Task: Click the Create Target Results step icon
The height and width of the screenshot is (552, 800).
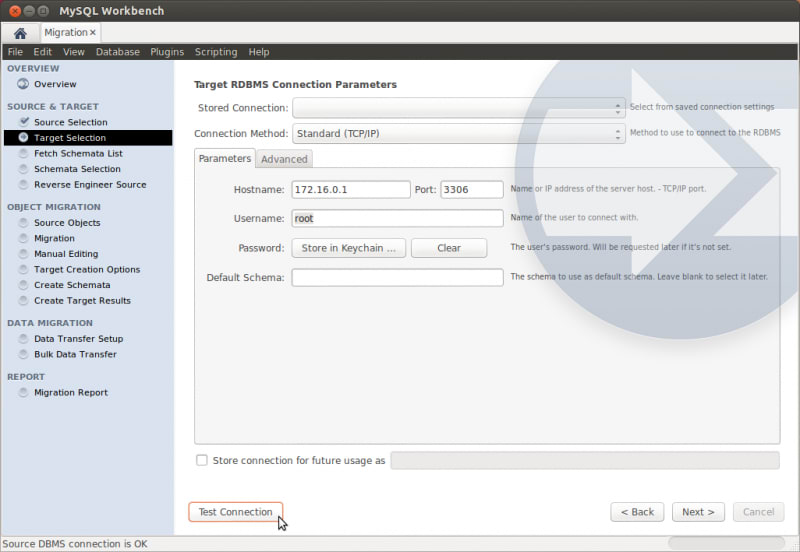Action: click(23, 301)
